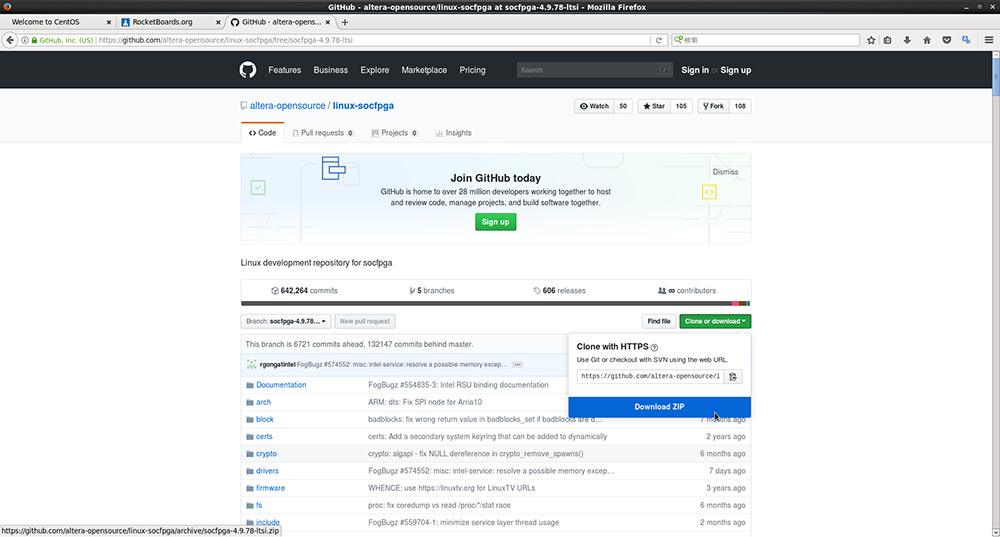The image size is (1000, 537).
Task: Go back with the browser back arrow
Action: (x=10, y=40)
